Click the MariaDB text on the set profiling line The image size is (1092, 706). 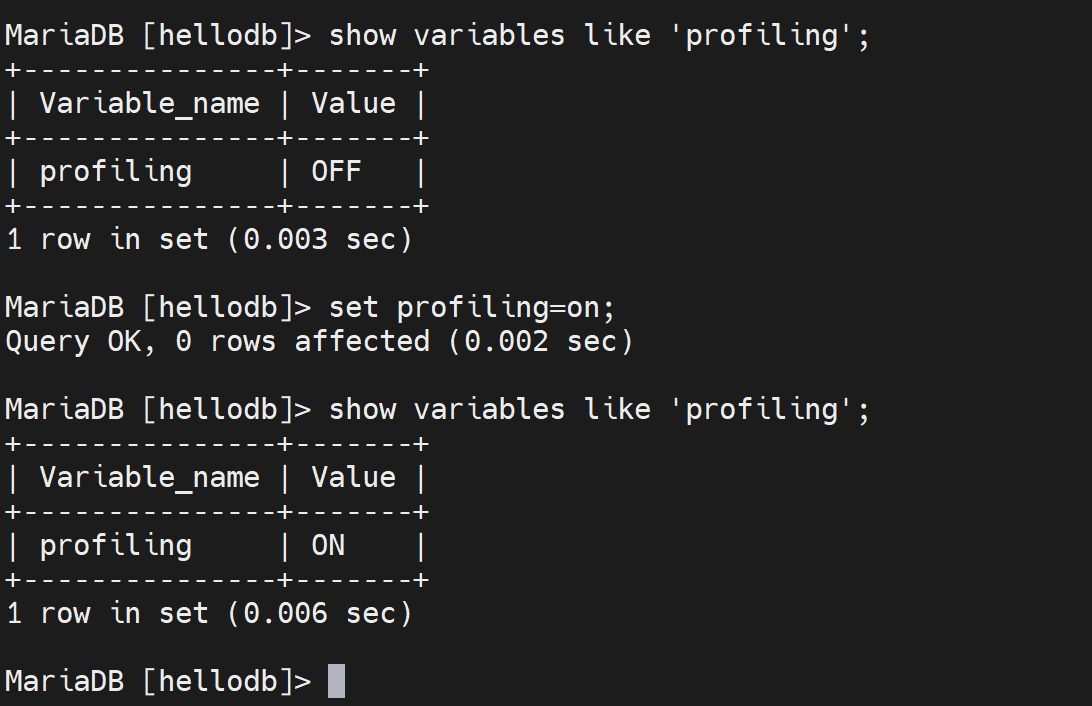[x=65, y=307]
